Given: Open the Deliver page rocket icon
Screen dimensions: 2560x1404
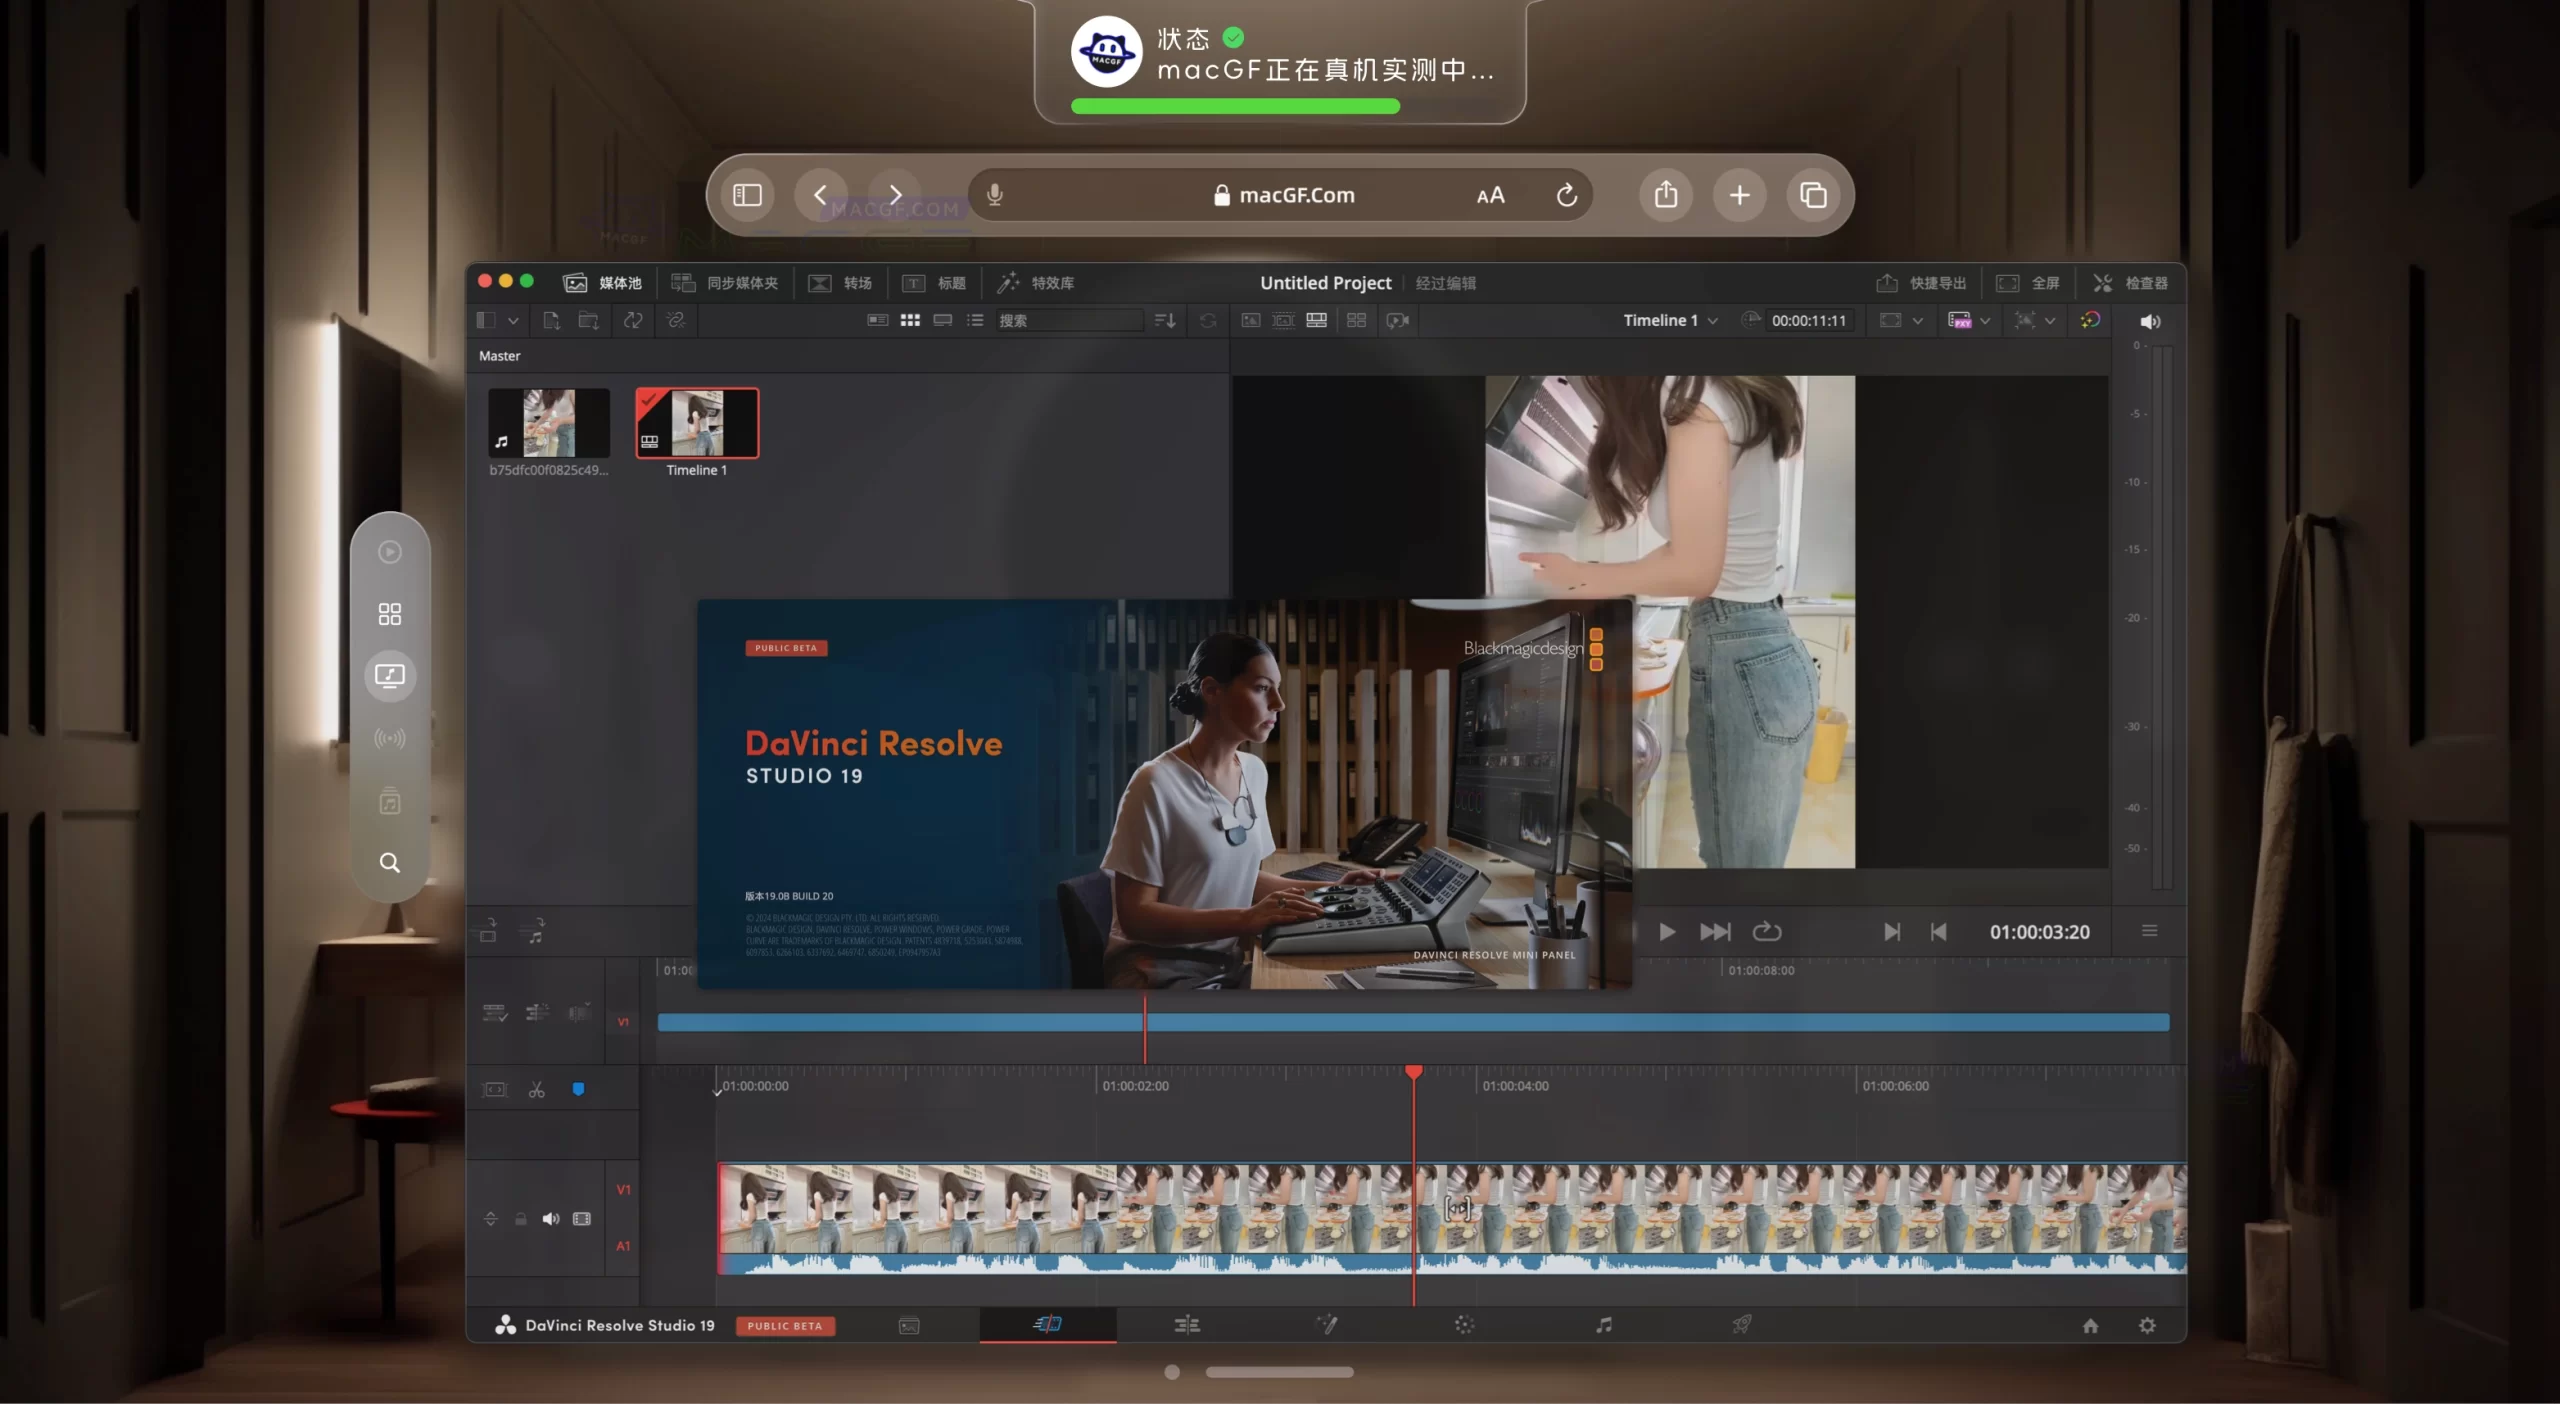Looking at the screenshot, I should coord(1741,1325).
